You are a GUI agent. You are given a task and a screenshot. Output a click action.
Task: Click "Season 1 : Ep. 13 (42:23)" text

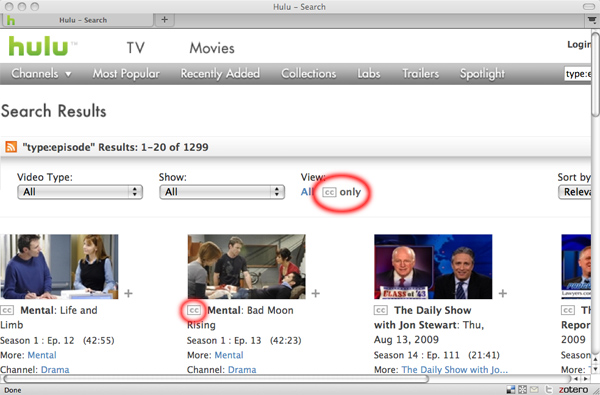click(244, 340)
